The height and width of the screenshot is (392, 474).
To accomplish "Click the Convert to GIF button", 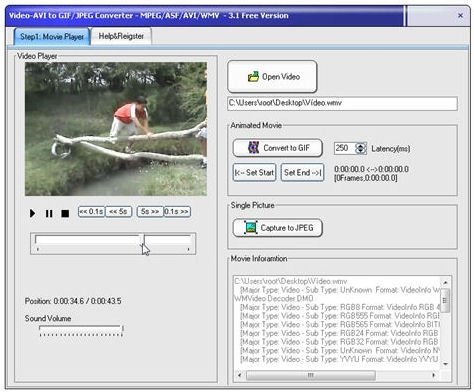I will click(x=278, y=148).
